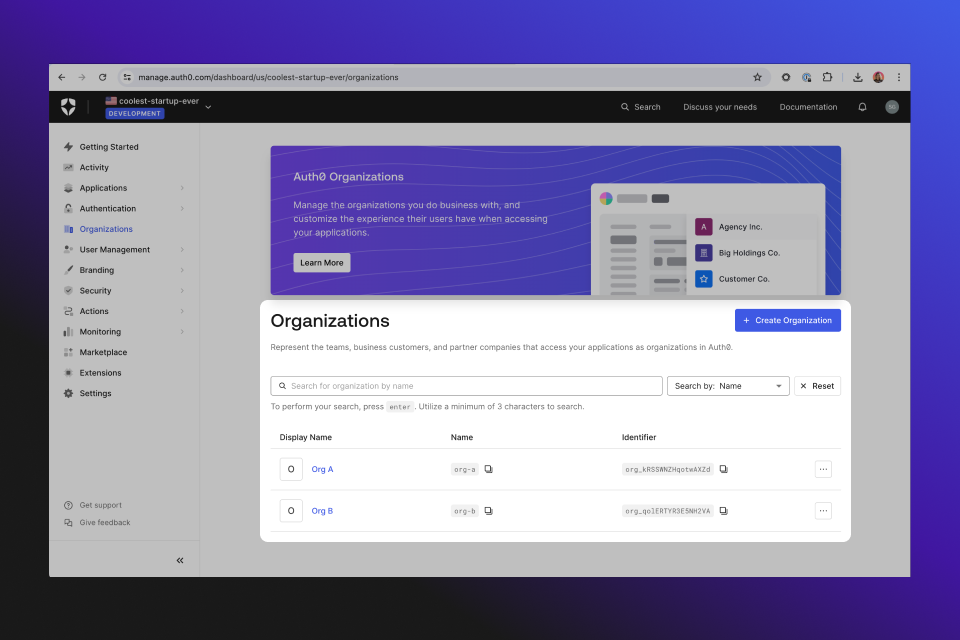The image size is (960, 640).
Task: Open the Marketplace page
Action: 103,352
